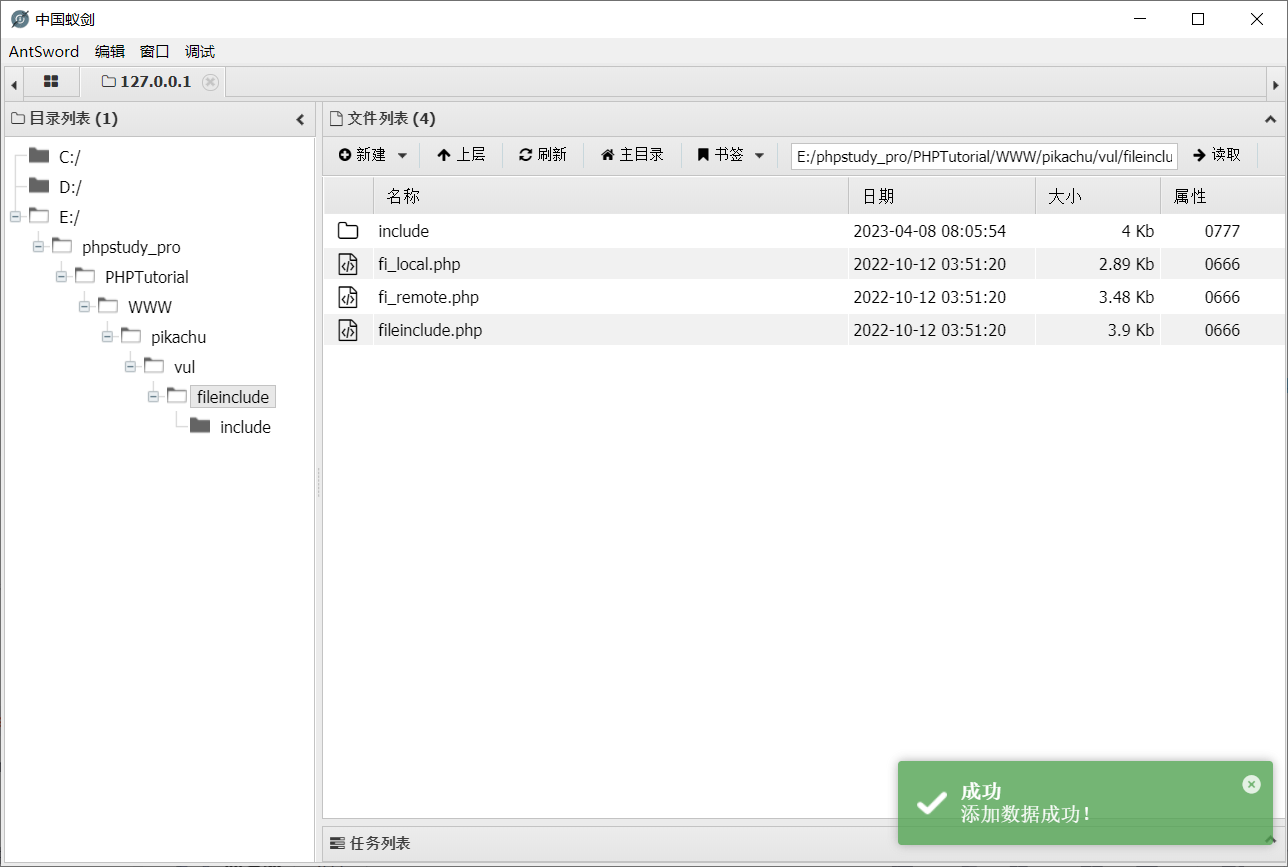Select the vul folder in the tree
Image resolution: width=1288 pixels, height=867 pixels.
coord(184,367)
